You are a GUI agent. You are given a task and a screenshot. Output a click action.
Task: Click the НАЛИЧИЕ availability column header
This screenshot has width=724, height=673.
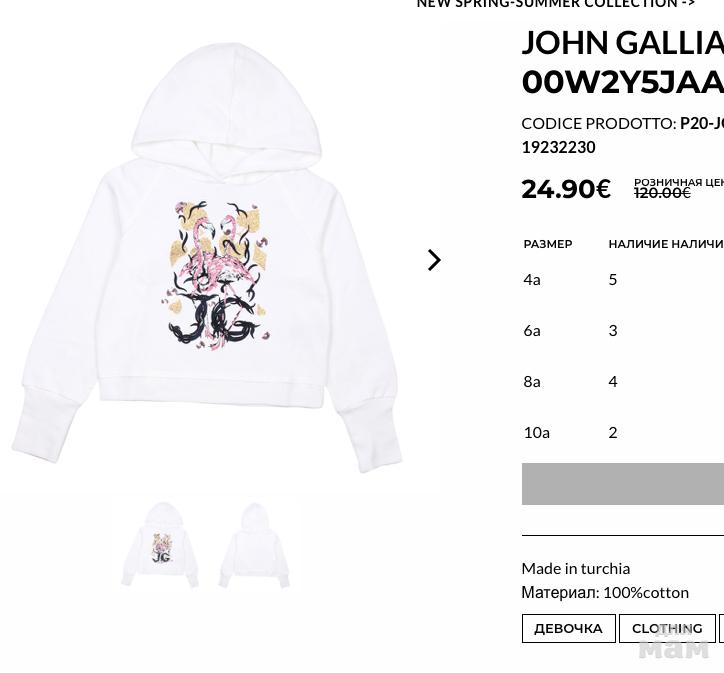pos(666,244)
